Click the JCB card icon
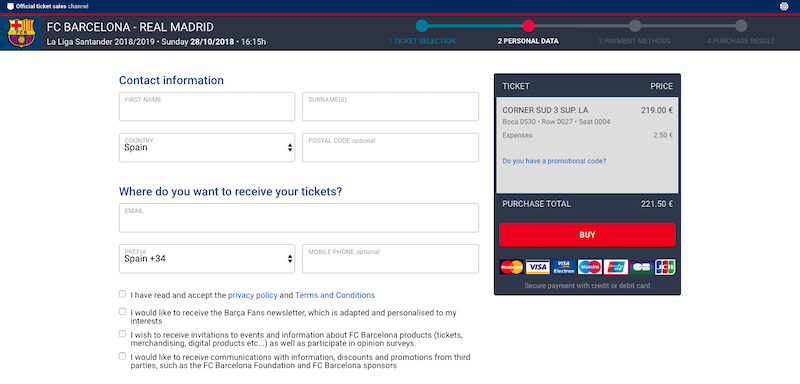 coord(665,267)
